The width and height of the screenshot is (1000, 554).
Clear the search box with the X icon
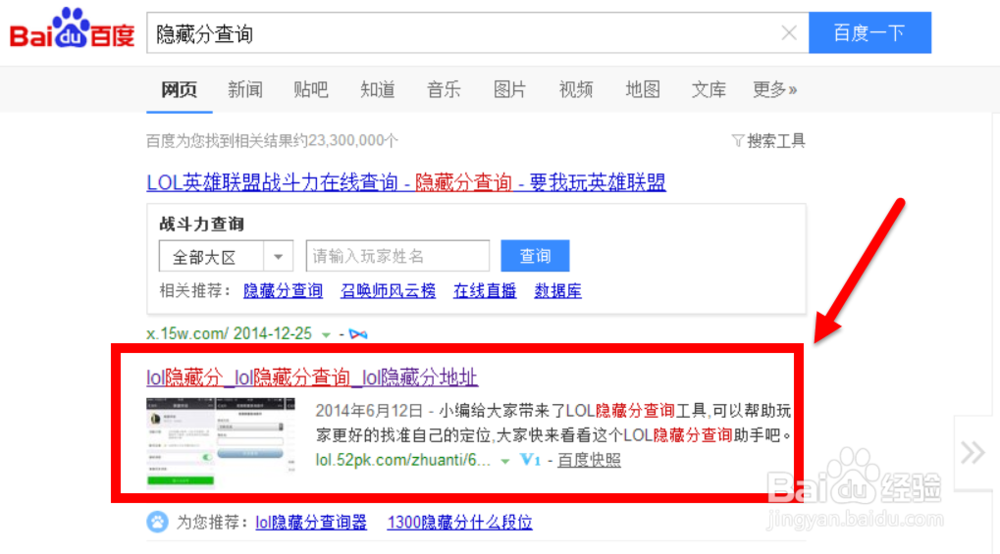789,33
